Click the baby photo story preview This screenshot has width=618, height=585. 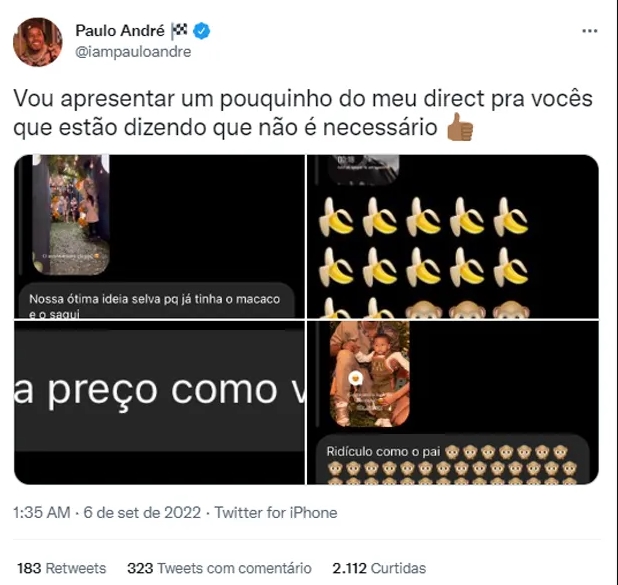(x=370, y=374)
